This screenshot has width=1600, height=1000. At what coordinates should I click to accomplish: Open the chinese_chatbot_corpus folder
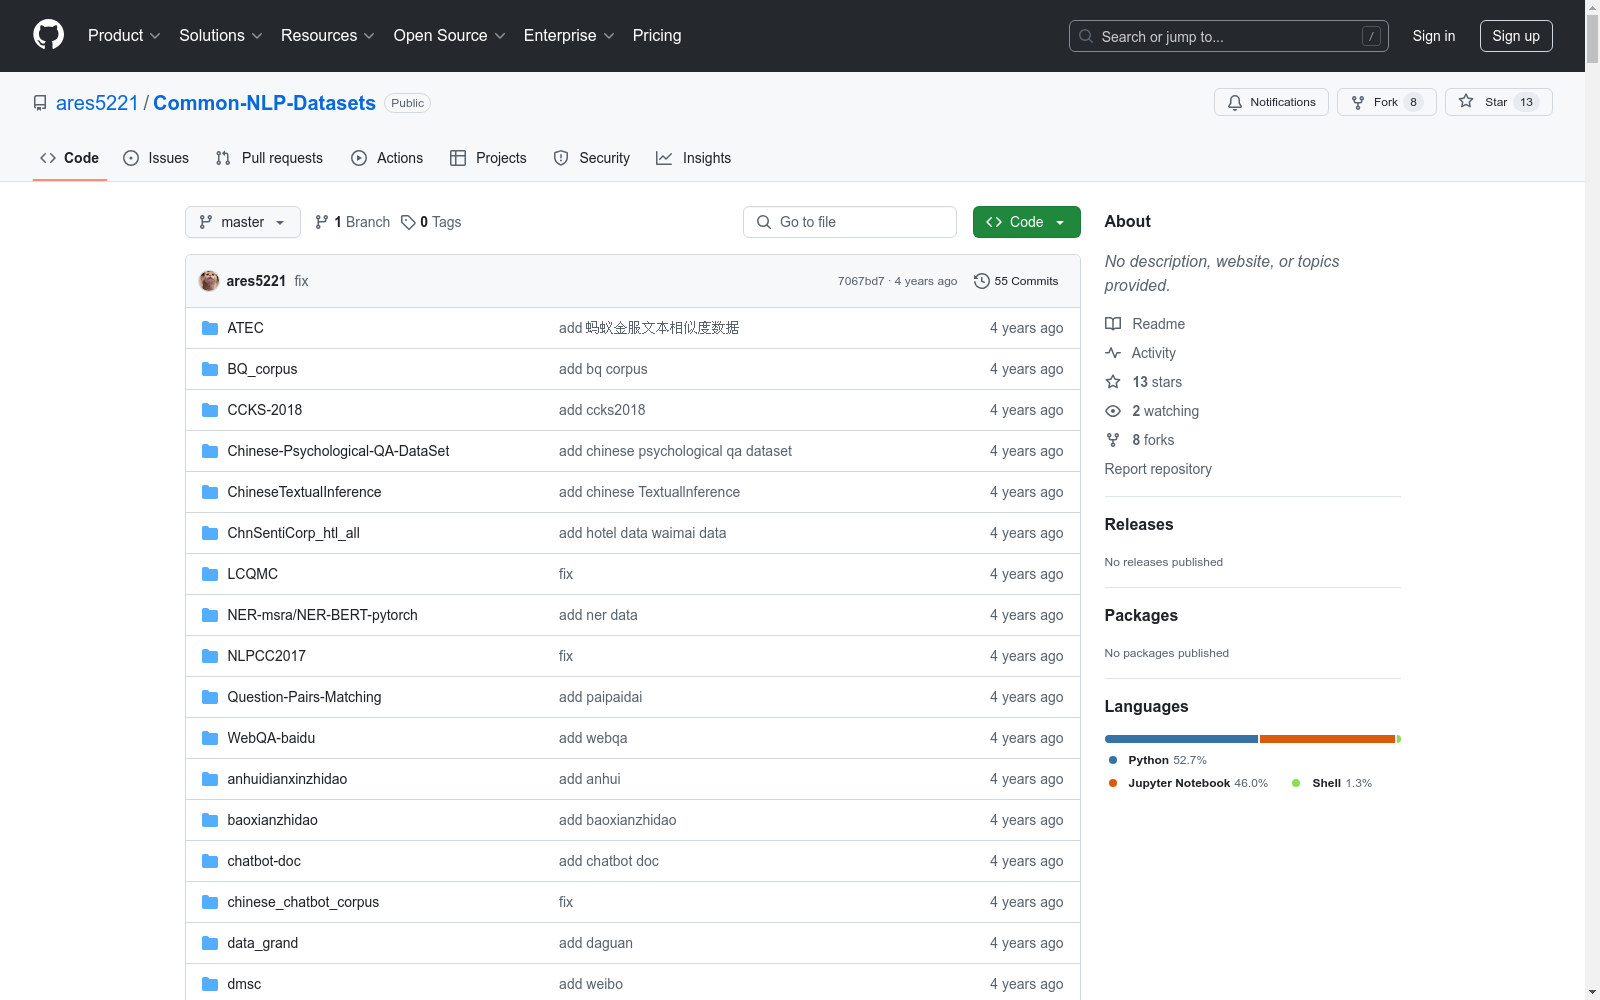303,902
